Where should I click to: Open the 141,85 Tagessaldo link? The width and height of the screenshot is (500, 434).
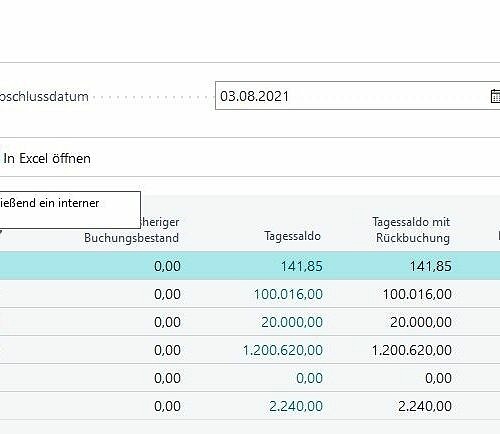pos(301,266)
